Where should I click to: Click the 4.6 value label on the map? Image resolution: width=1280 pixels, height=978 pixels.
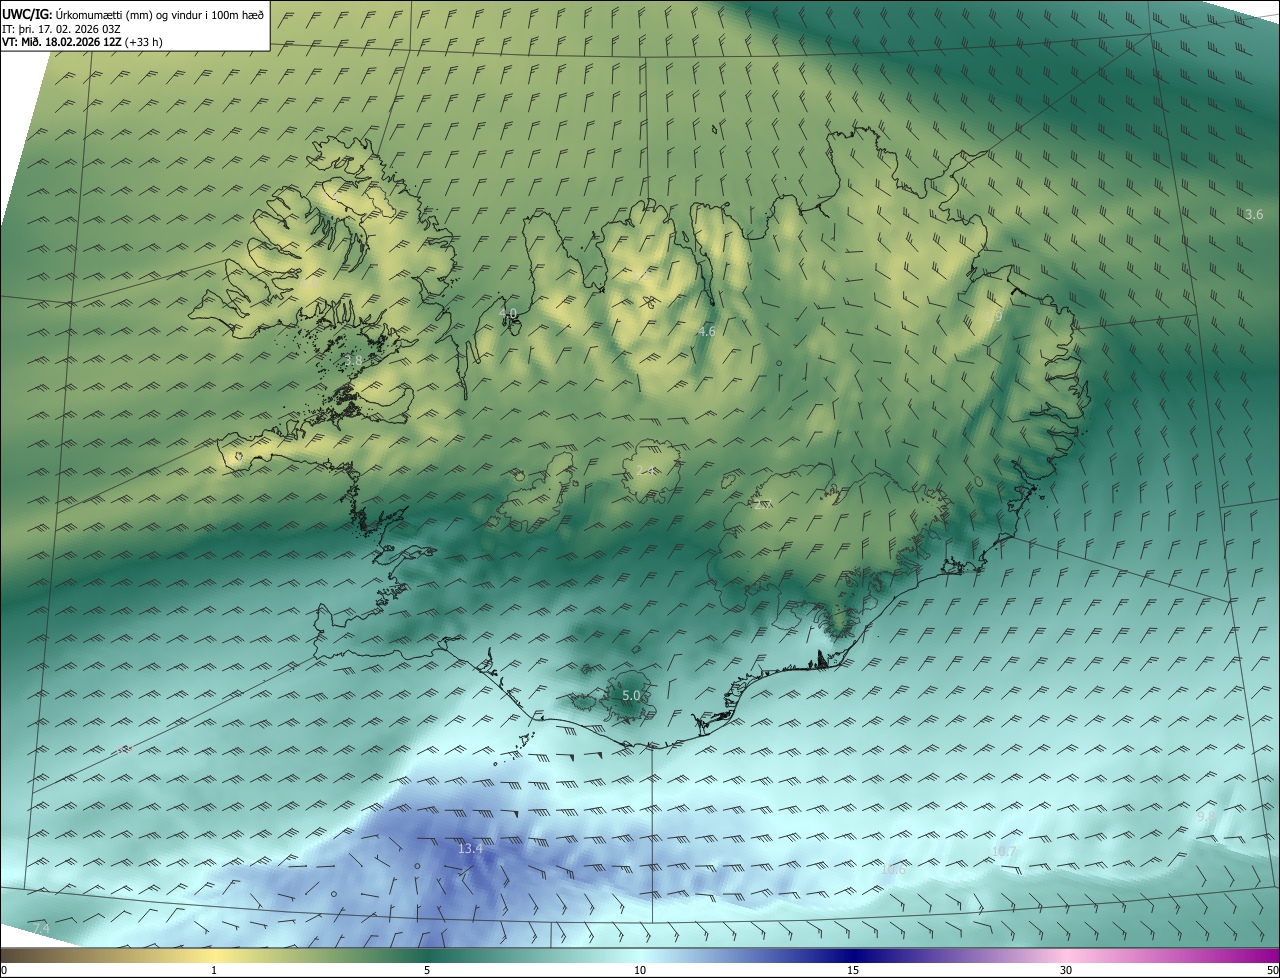click(x=706, y=331)
